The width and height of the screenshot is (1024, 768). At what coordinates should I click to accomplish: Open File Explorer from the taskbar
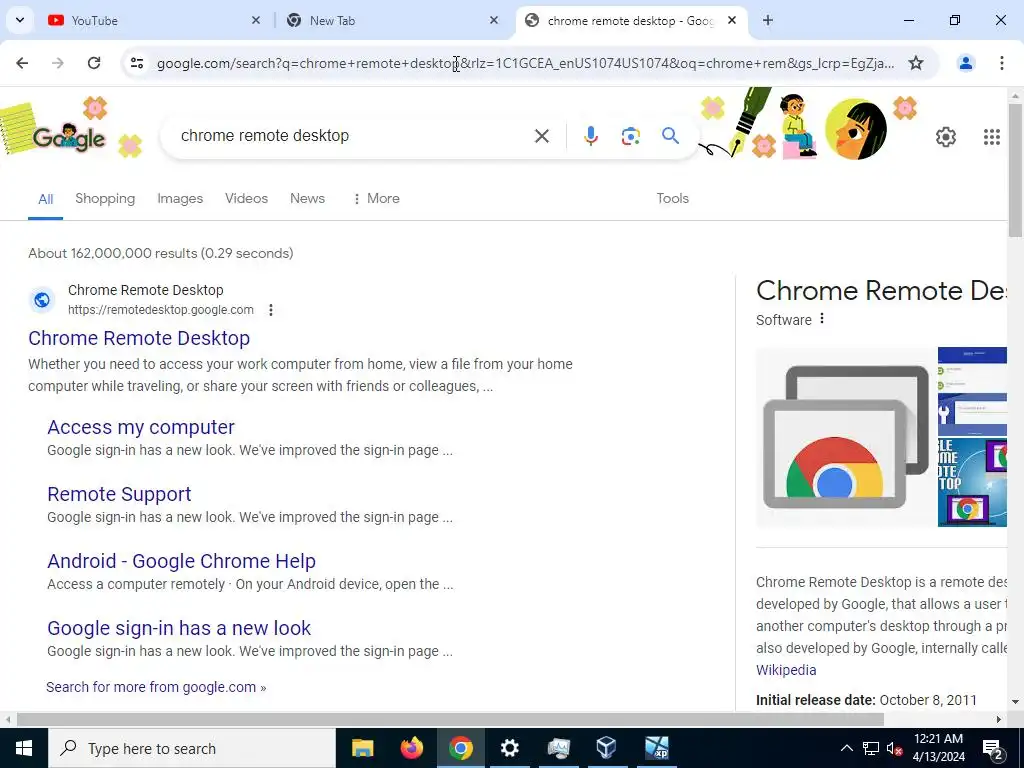(x=362, y=748)
